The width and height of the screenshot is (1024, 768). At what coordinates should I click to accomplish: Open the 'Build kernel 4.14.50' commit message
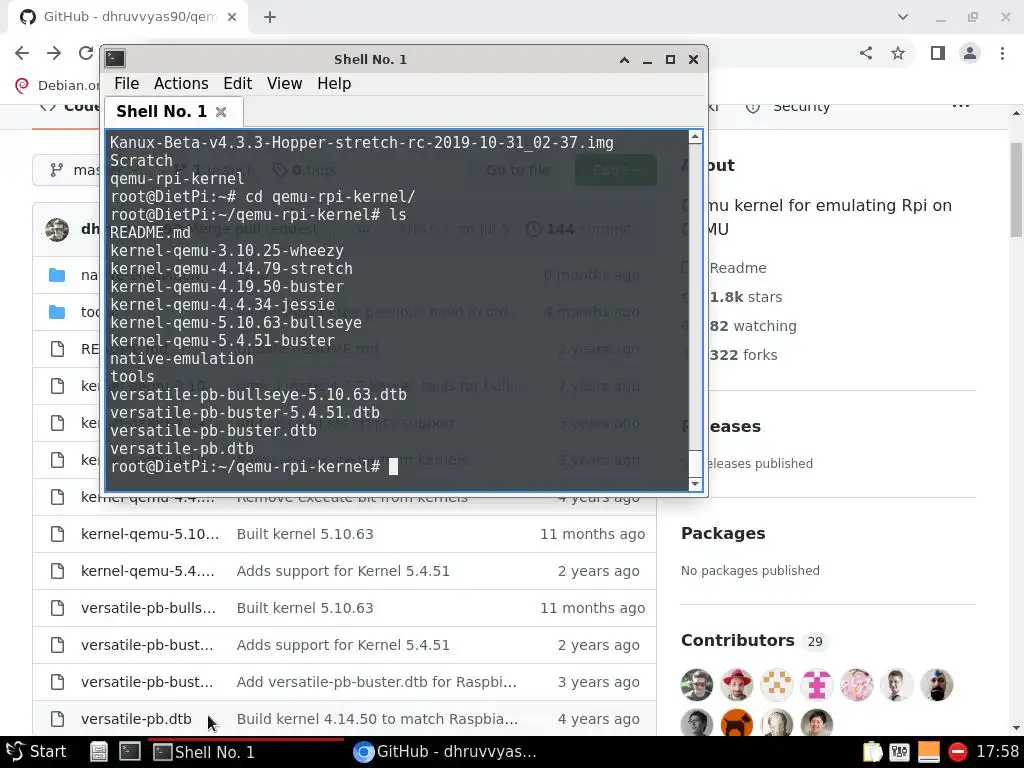coord(377,719)
